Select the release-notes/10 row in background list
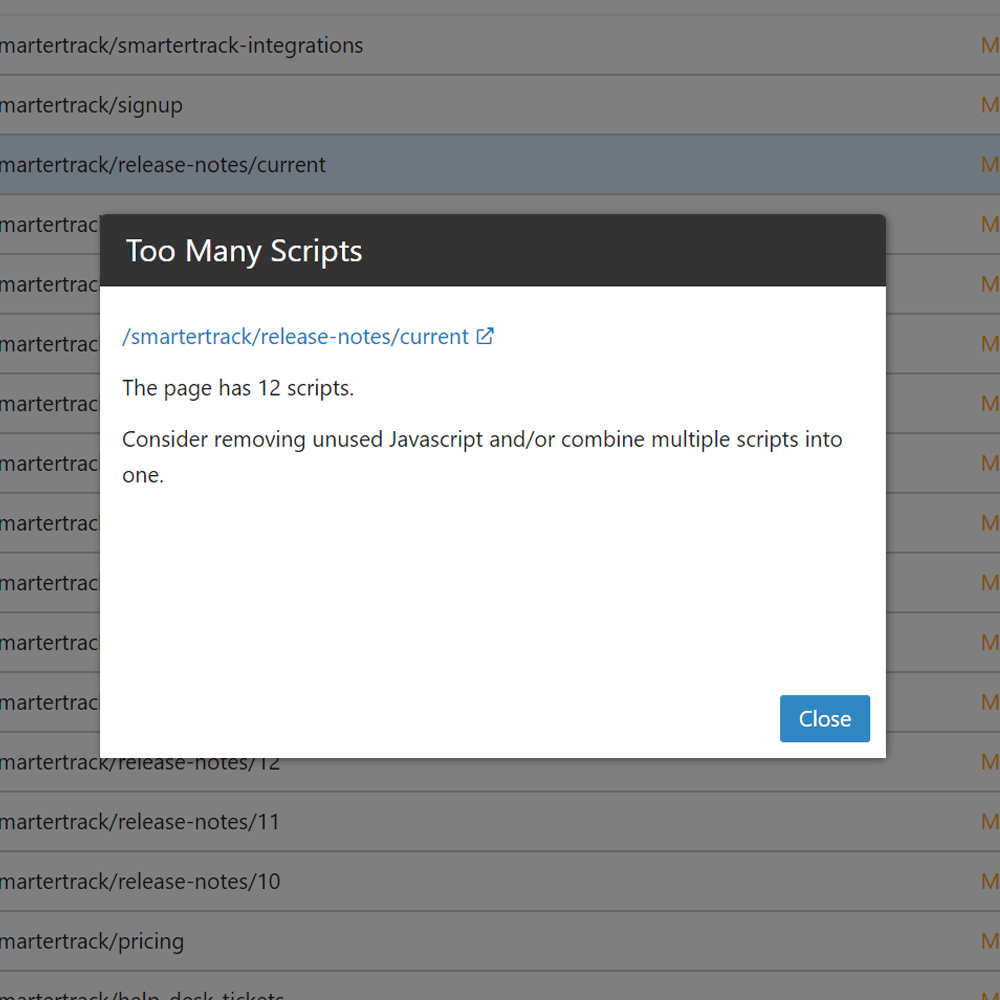This screenshot has height=1000, width=1000. click(500, 881)
